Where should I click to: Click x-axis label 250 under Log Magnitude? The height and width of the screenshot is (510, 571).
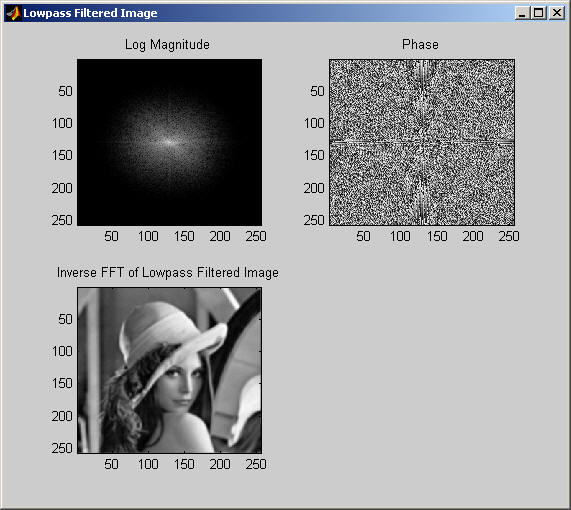pyautogui.click(x=256, y=236)
